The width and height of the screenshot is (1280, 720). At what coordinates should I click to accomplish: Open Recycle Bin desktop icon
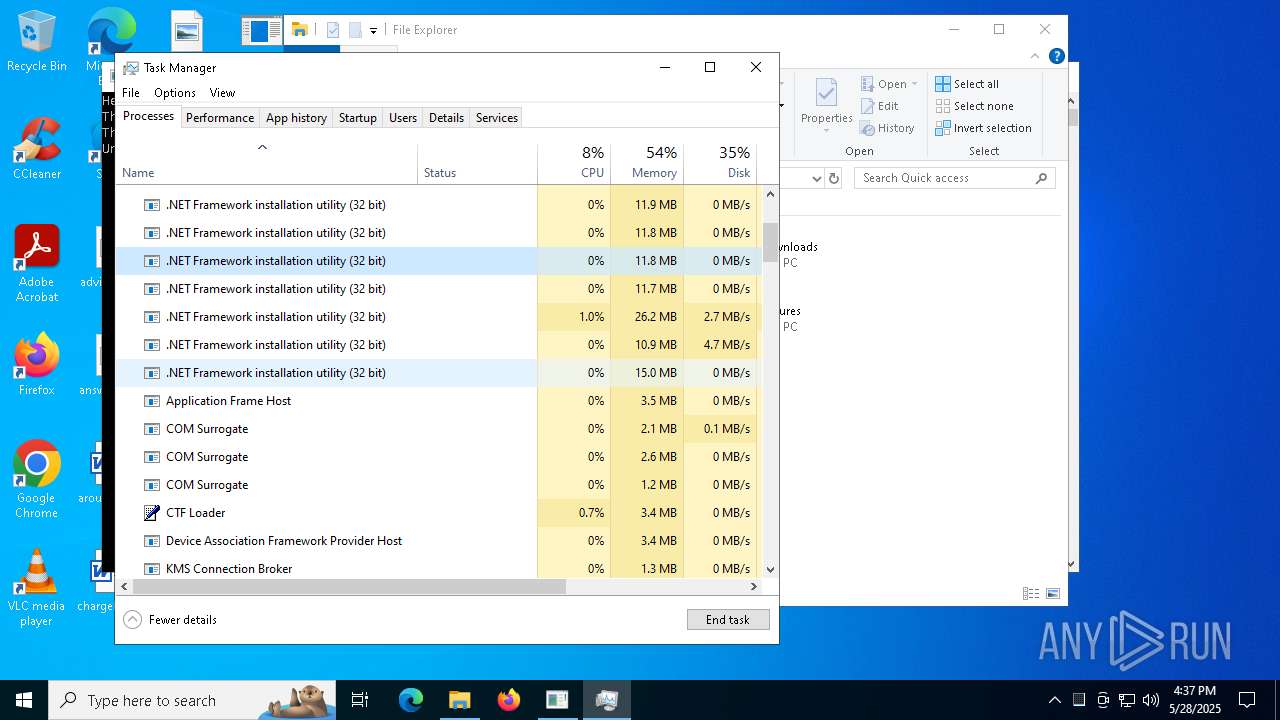click(36, 41)
